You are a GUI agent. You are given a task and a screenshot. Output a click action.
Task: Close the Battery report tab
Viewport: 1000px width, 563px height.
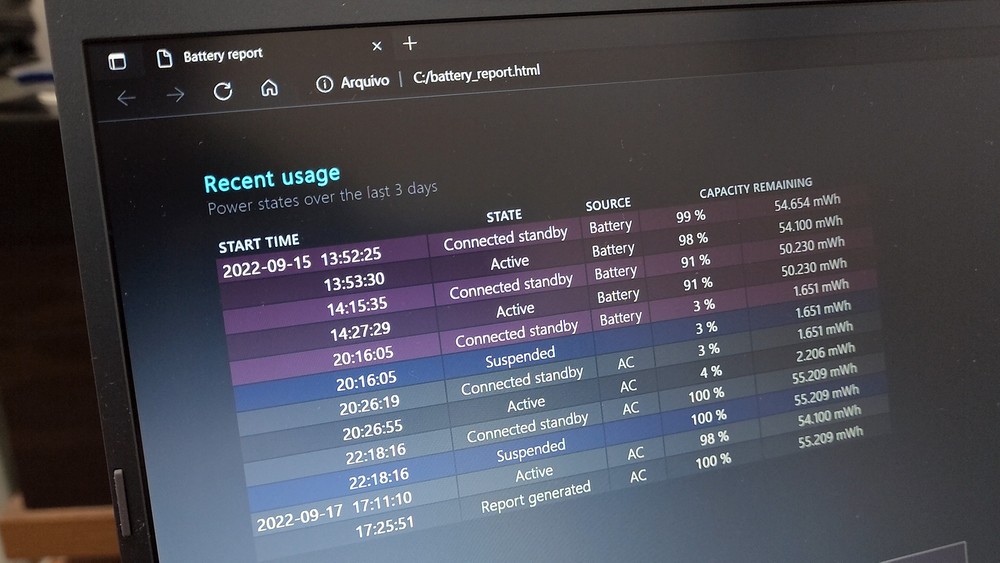tap(377, 46)
